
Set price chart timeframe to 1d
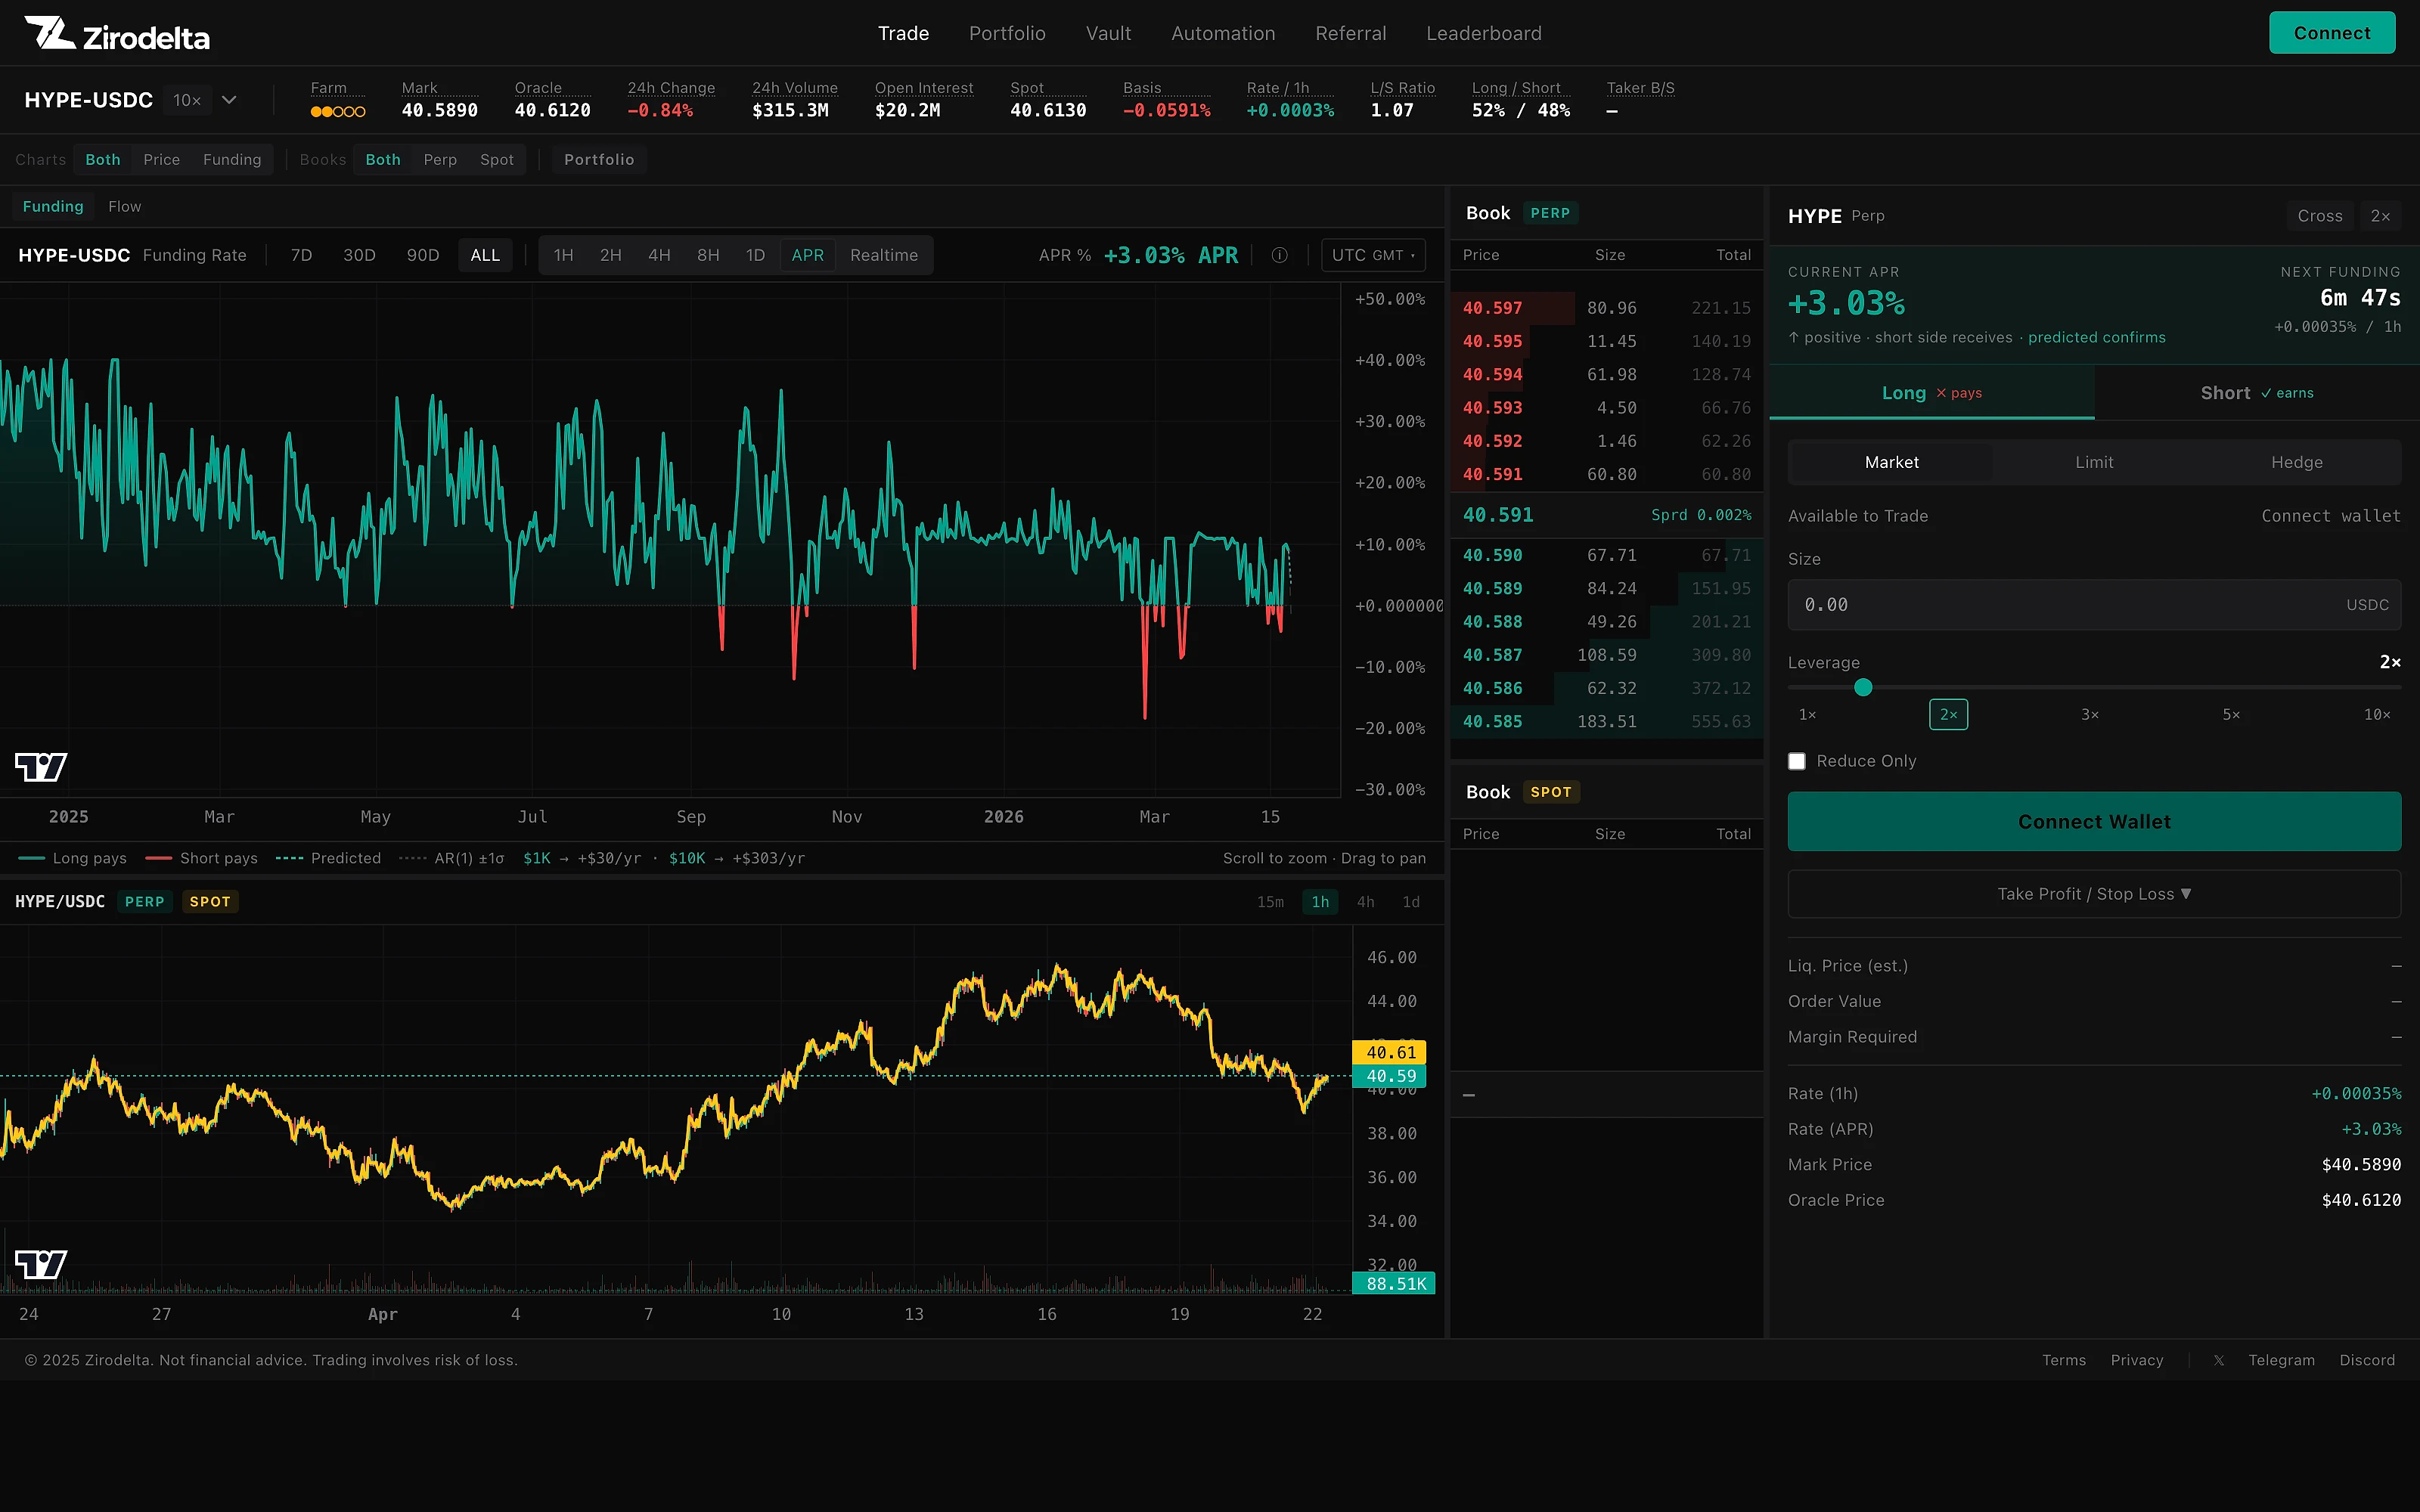click(x=1411, y=902)
